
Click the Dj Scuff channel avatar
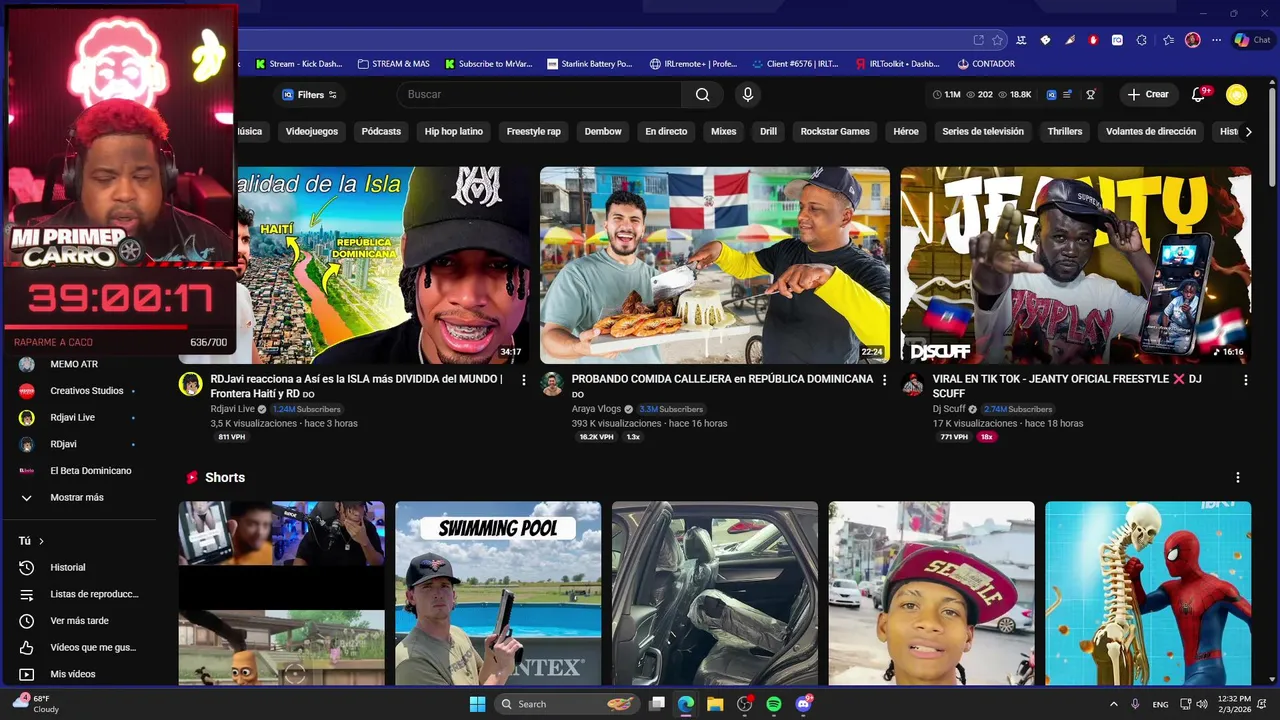pyautogui.click(x=913, y=384)
